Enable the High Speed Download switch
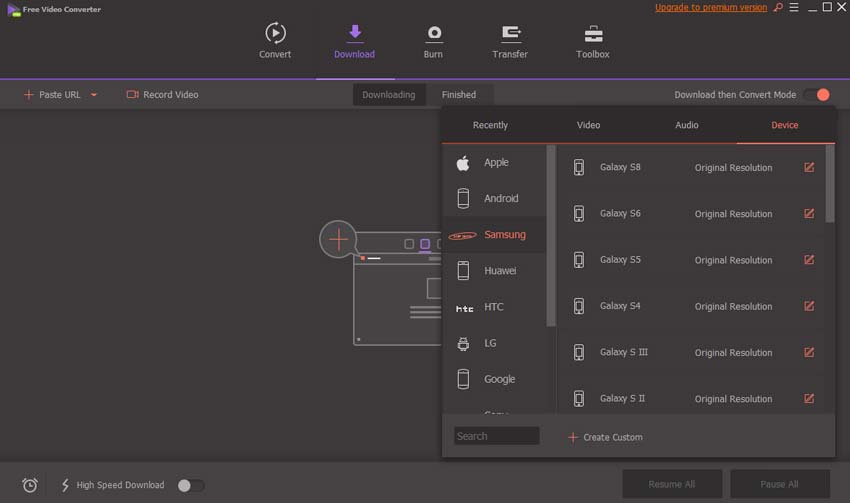Screen dimensions: 850x503 pos(191,485)
